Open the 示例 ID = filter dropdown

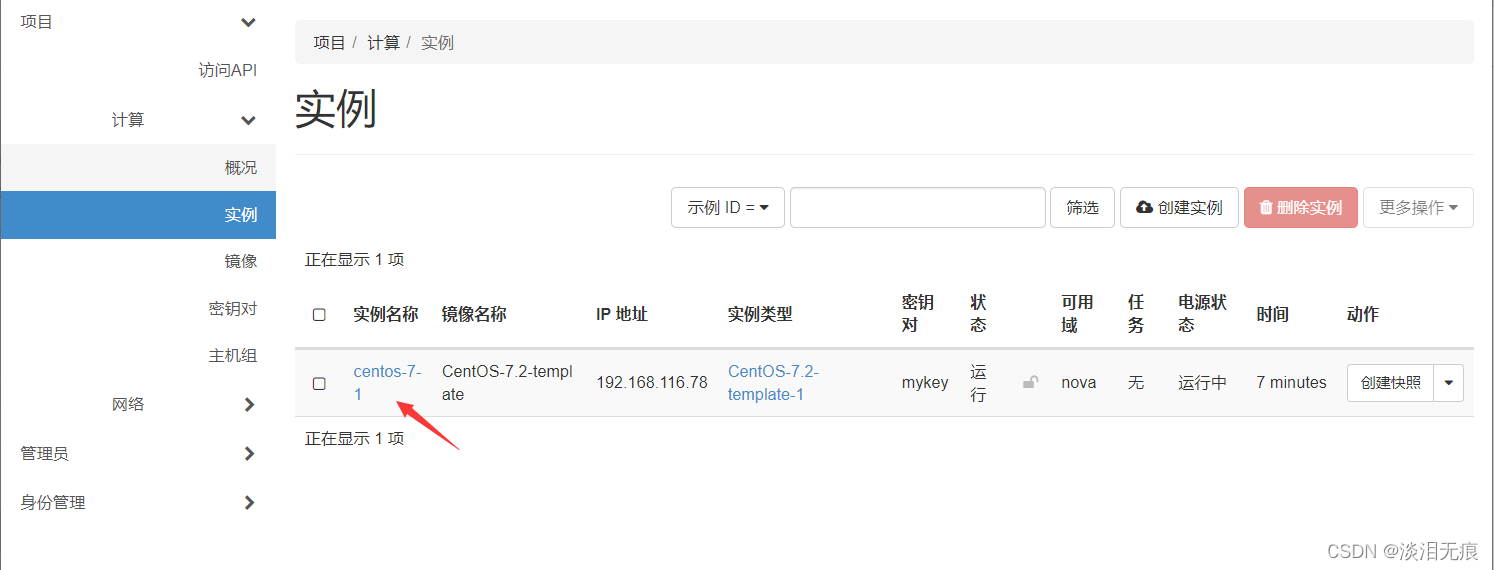[728, 207]
